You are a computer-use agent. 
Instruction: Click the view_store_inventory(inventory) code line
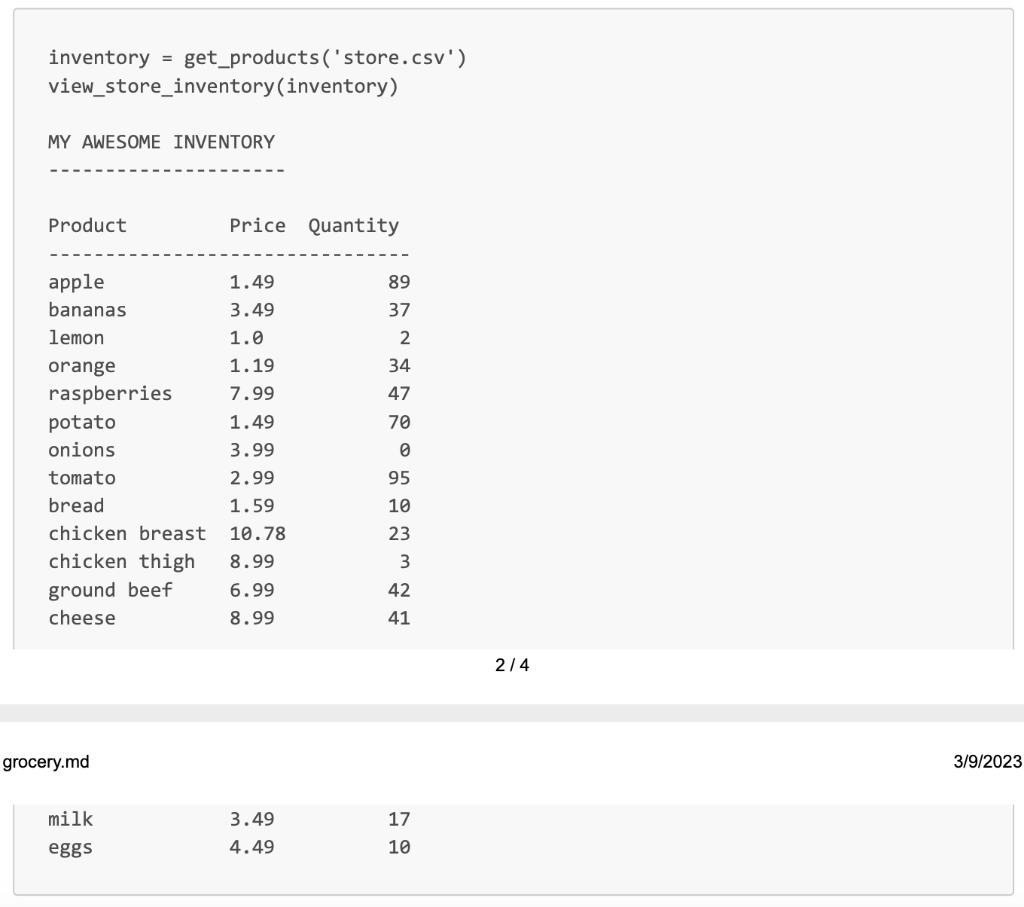223,87
